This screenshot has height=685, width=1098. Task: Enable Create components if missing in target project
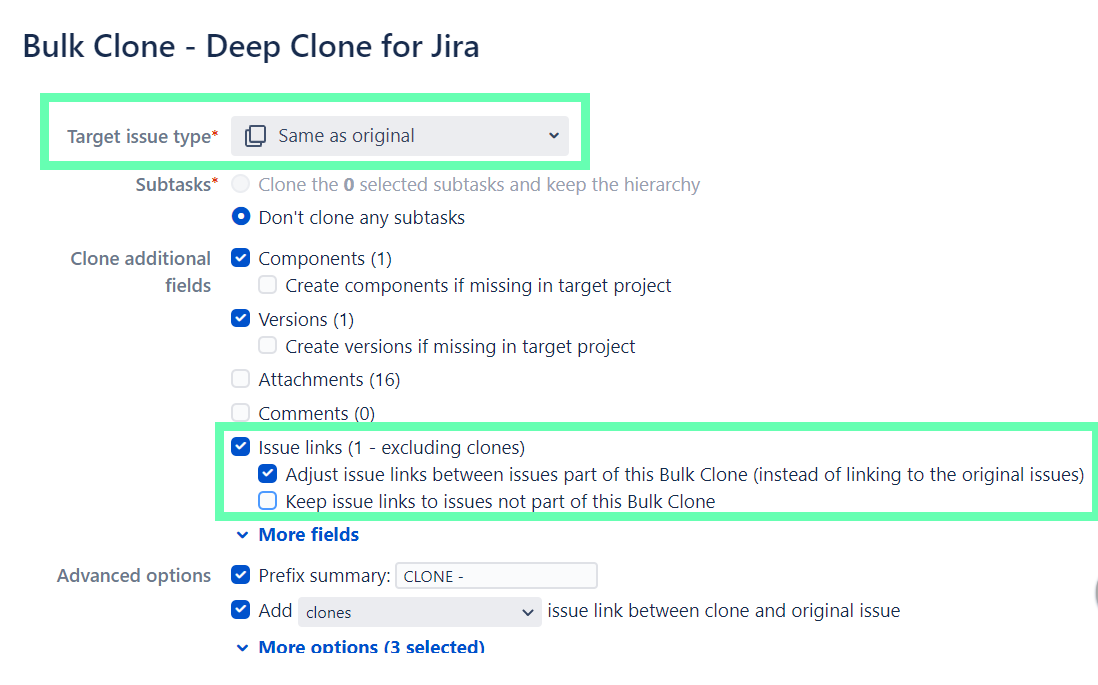pos(268,285)
